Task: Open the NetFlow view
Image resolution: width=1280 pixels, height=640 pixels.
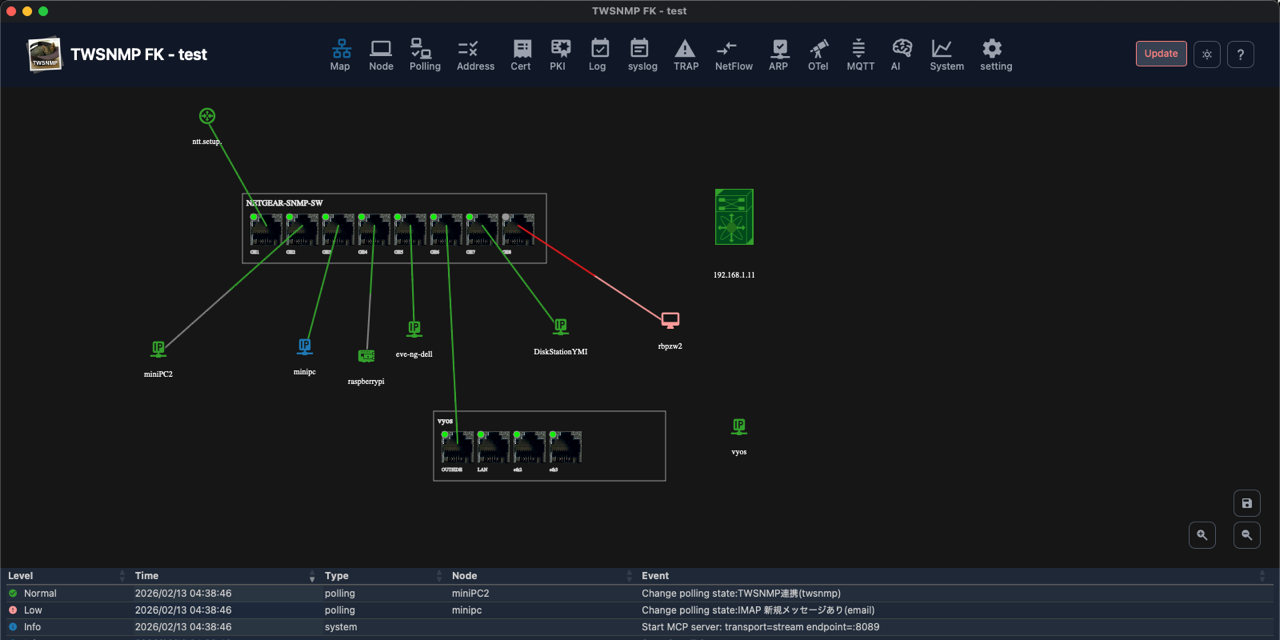Action: pos(733,54)
